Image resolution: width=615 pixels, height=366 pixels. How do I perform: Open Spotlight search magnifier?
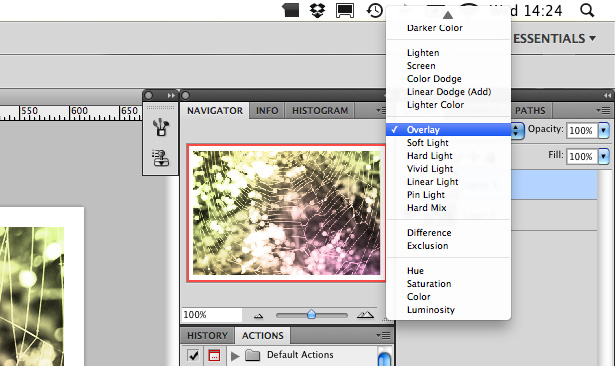(x=587, y=10)
